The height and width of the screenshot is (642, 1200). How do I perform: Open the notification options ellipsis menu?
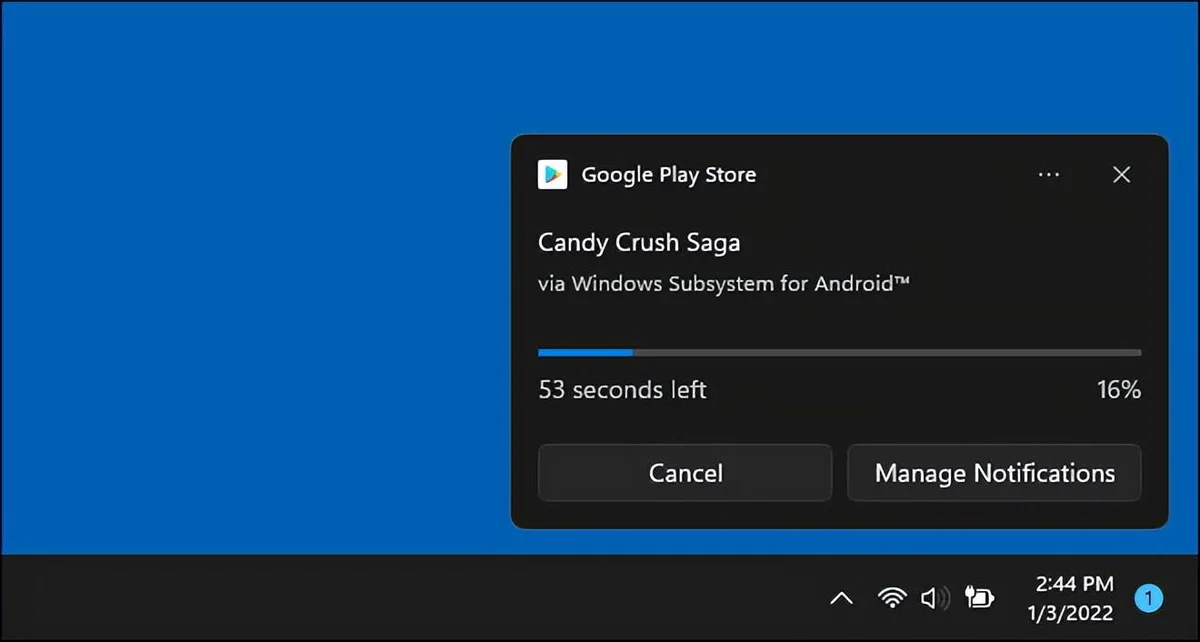click(x=1049, y=175)
